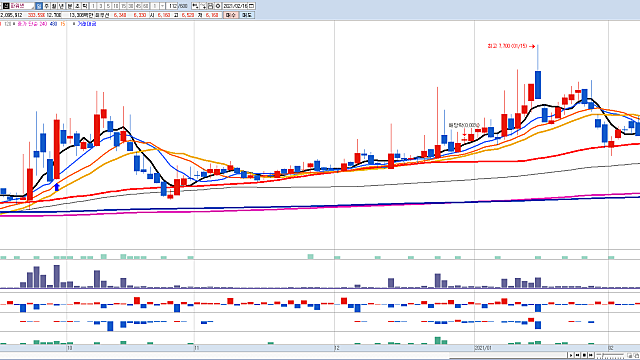
Task: Click the red 매수 buy button
Action: (231, 15)
